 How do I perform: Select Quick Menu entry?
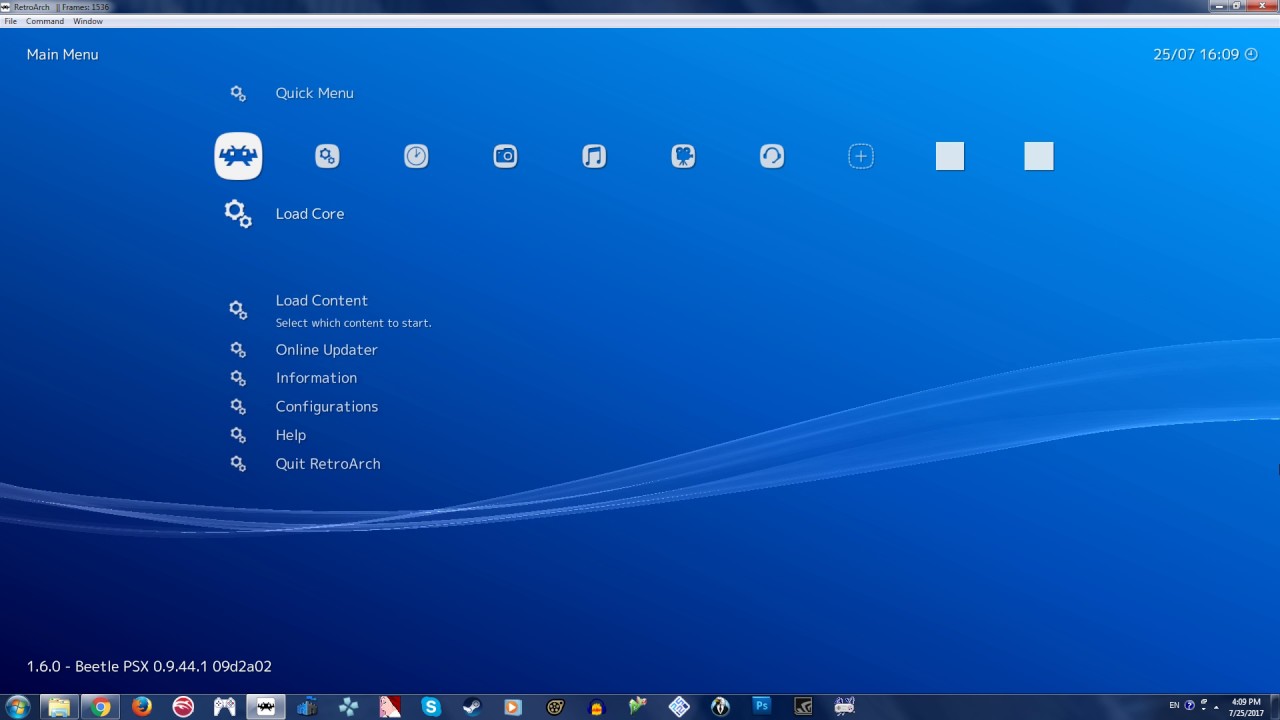pyautogui.click(x=315, y=93)
